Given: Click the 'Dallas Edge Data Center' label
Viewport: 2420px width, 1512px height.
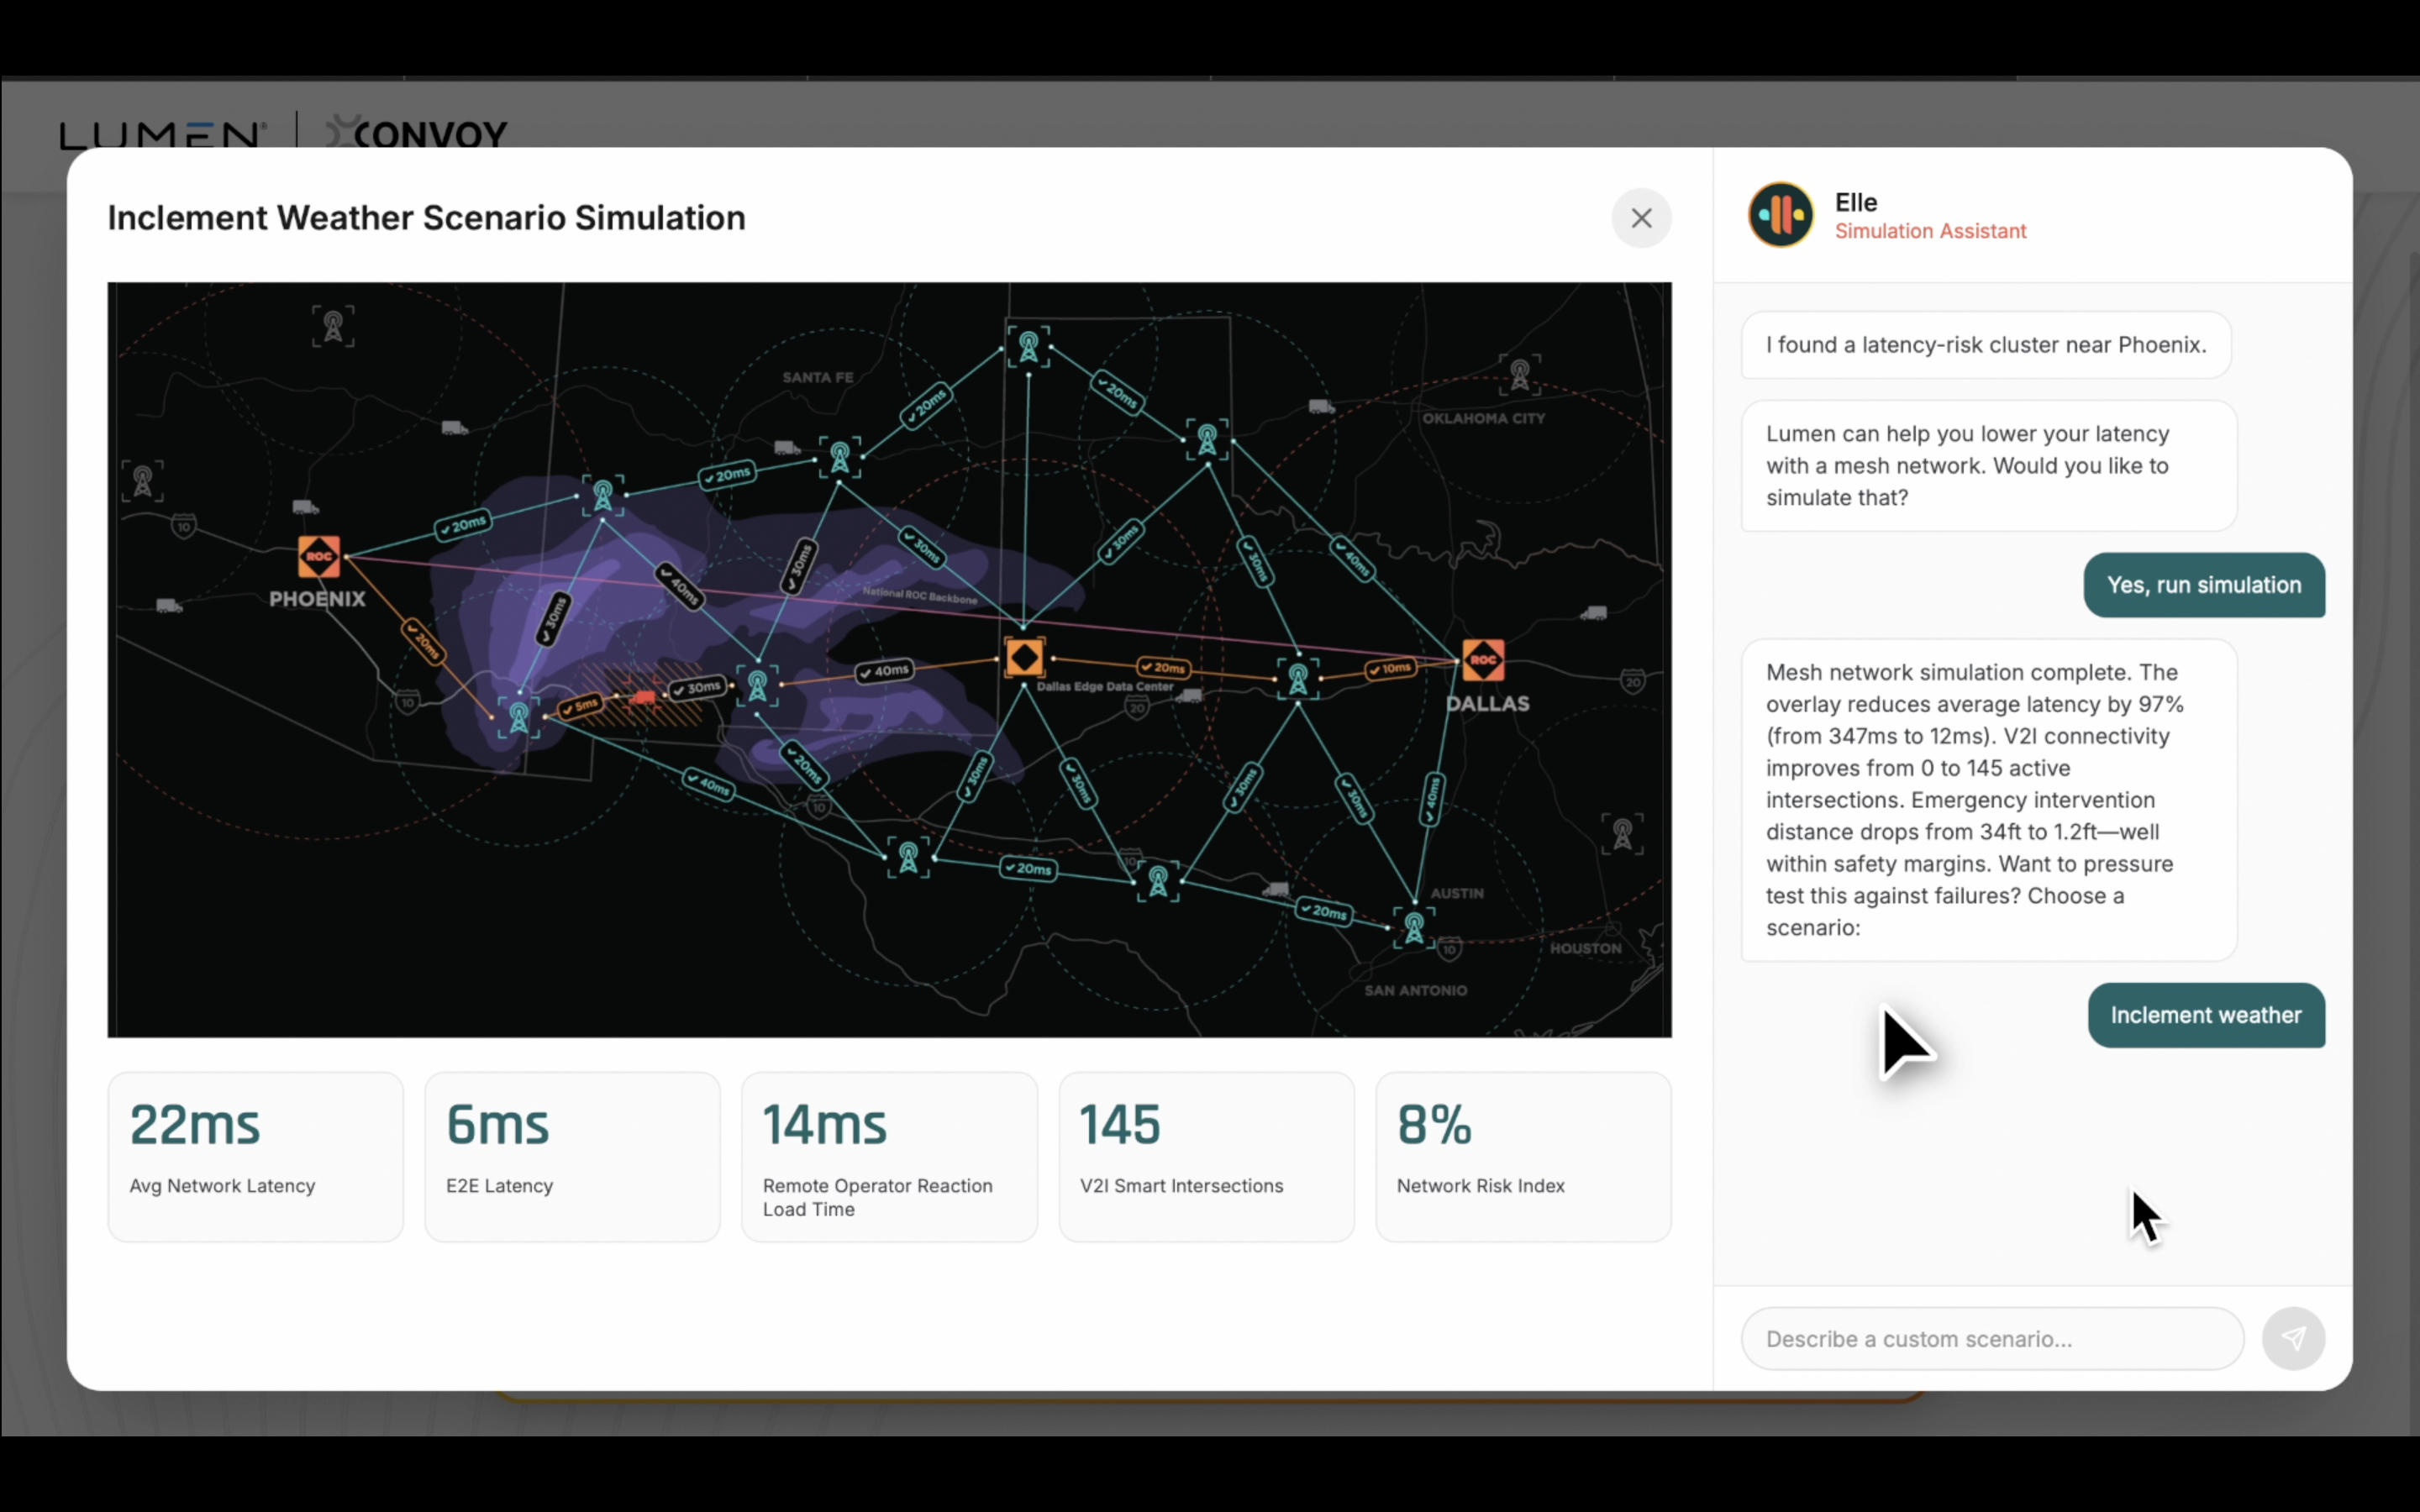Looking at the screenshot, I should [x=1105, y=686].
